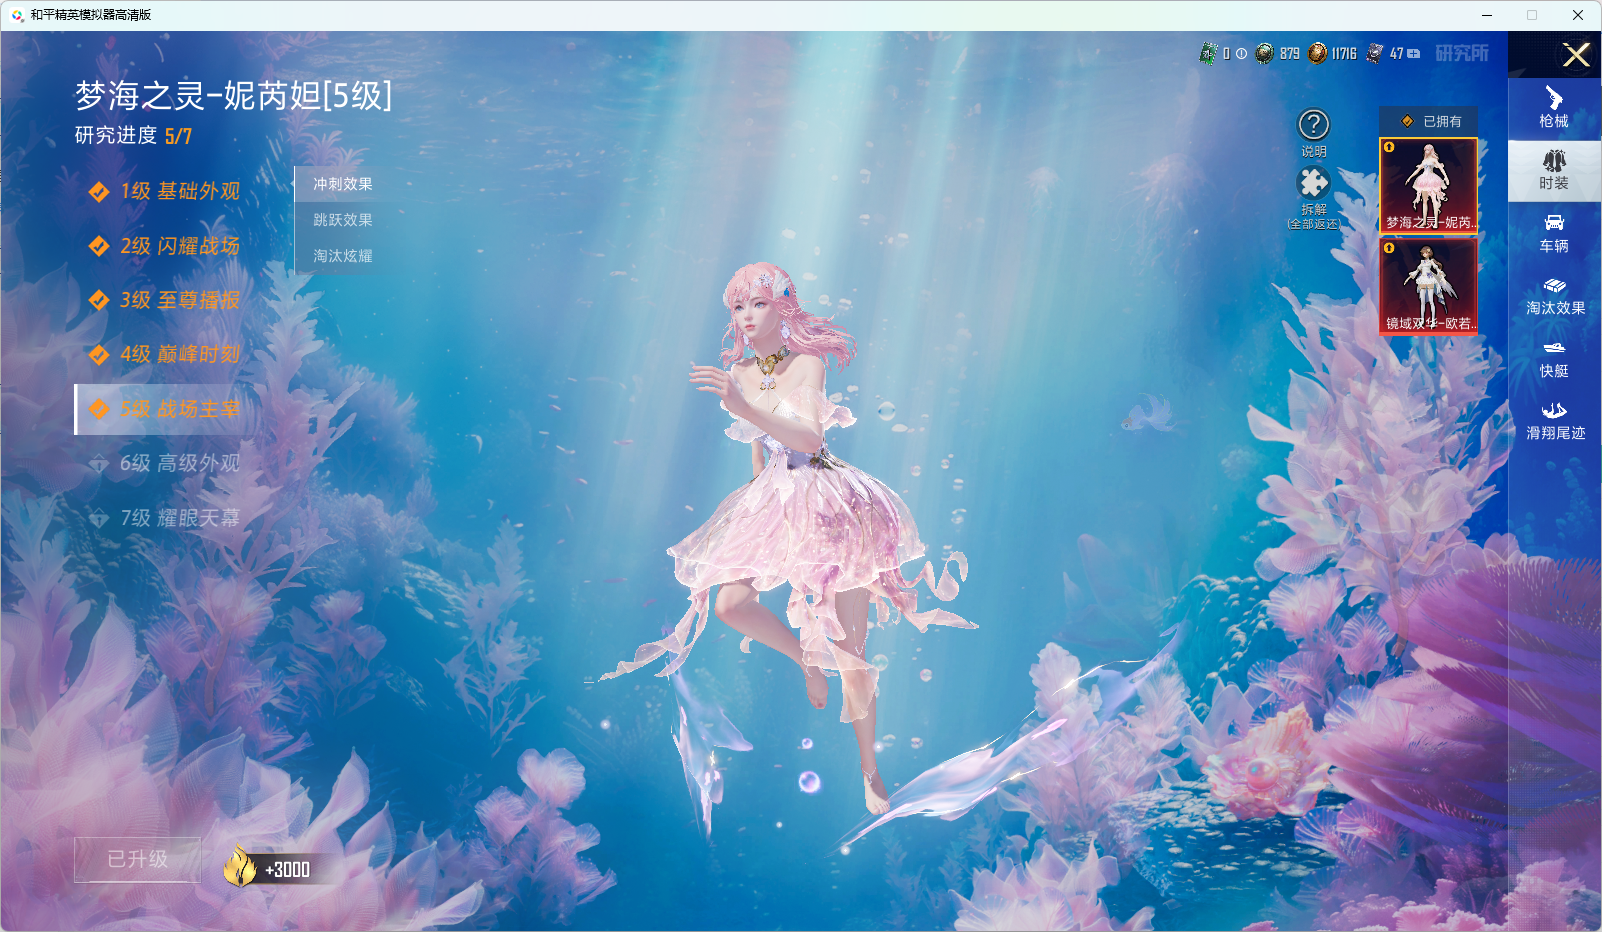Screen dimensions: 1602x932
Task: Click the 11716 gold coin icon
Action: click(1318, 54)
